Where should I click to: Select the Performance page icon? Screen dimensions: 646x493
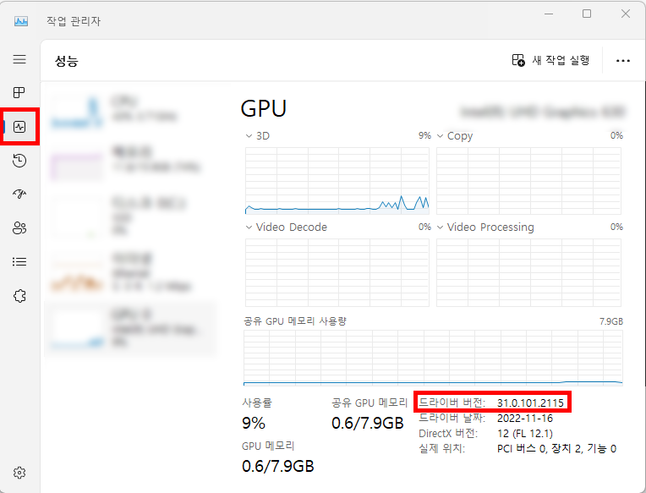pos(19,126)
